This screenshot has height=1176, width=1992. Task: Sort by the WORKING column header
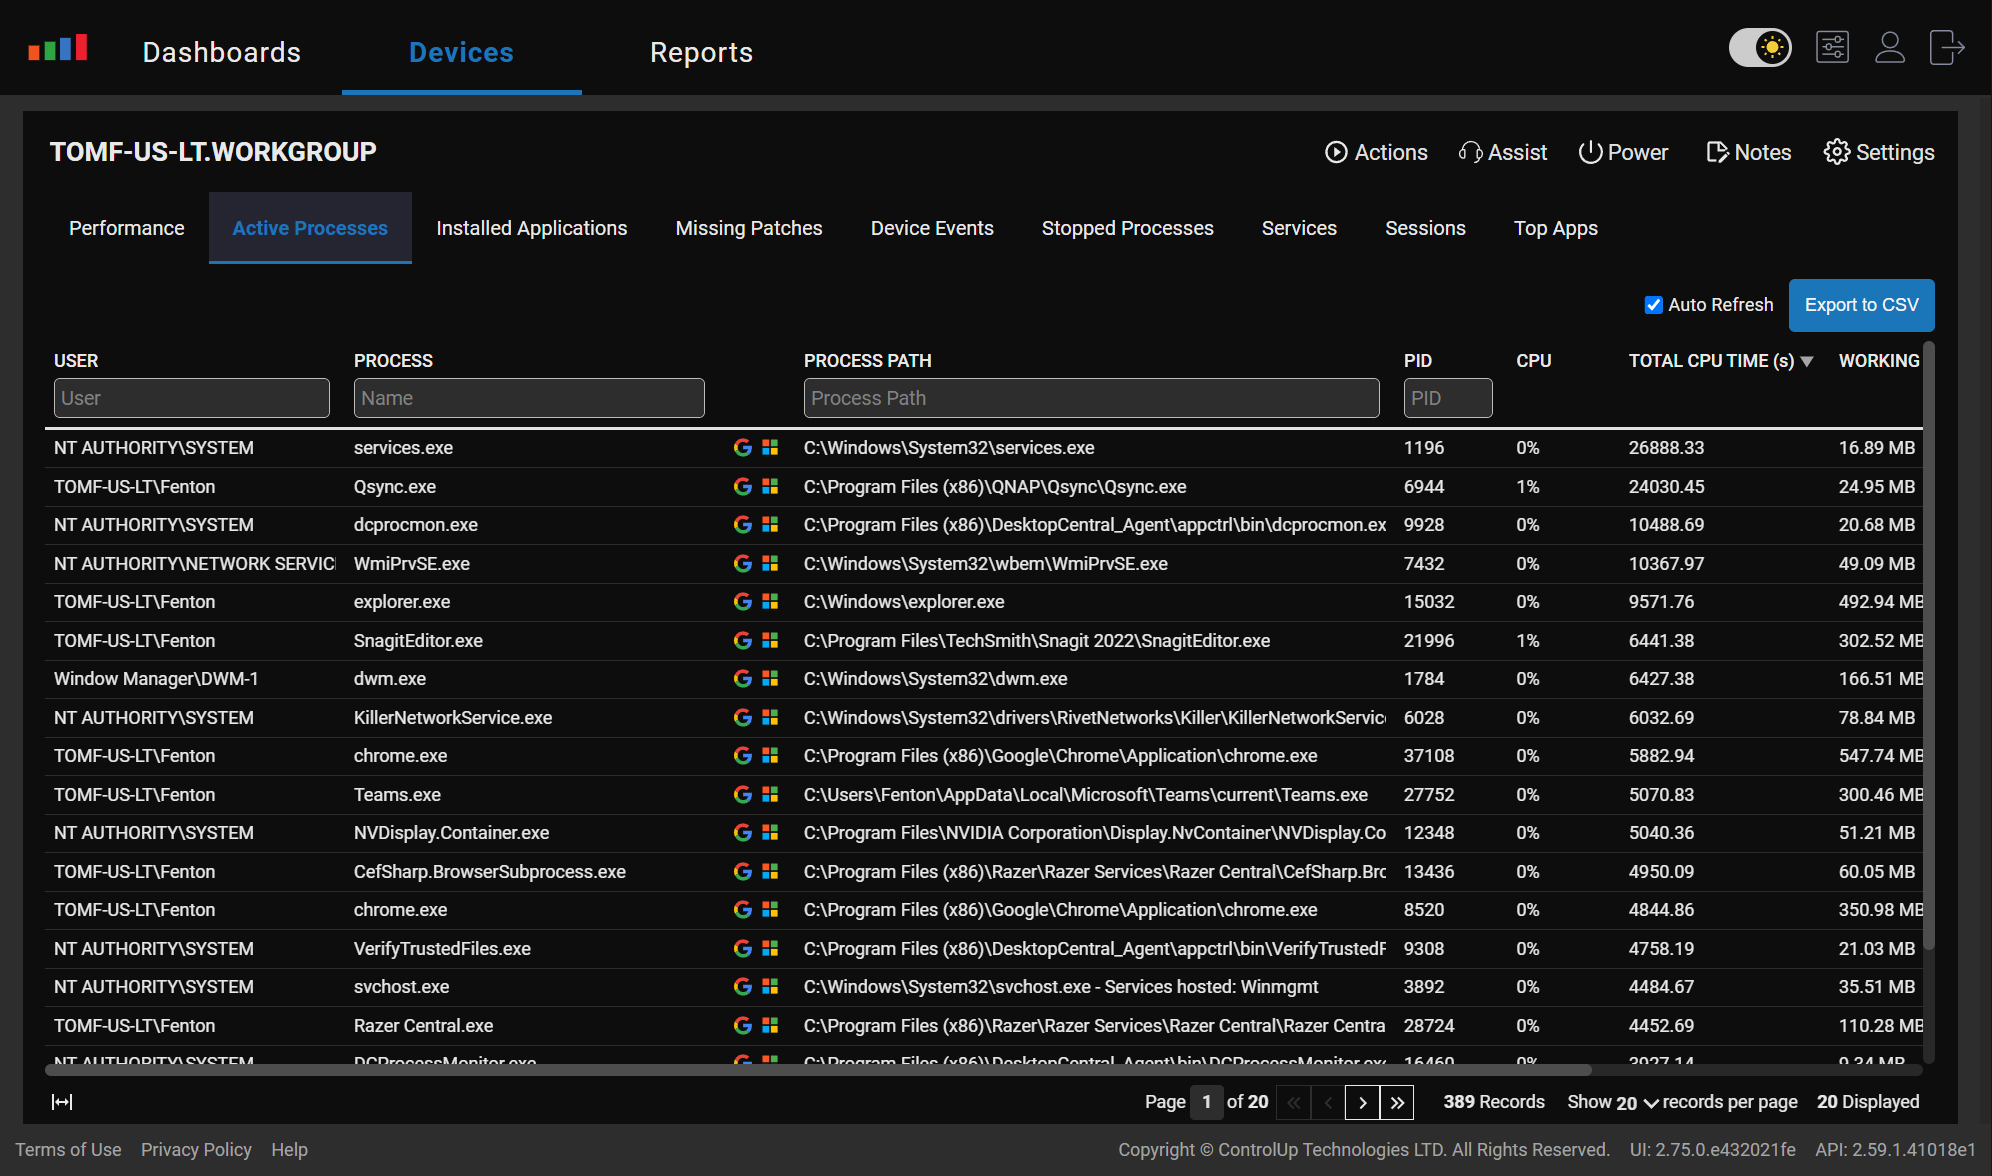[x=1878, y=361]
